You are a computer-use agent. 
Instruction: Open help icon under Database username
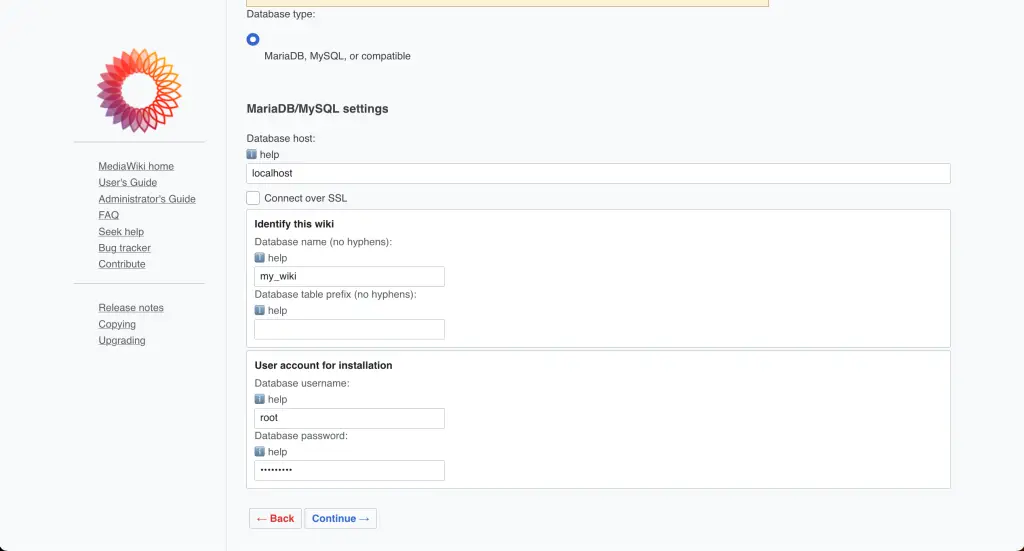pos(259,399)
